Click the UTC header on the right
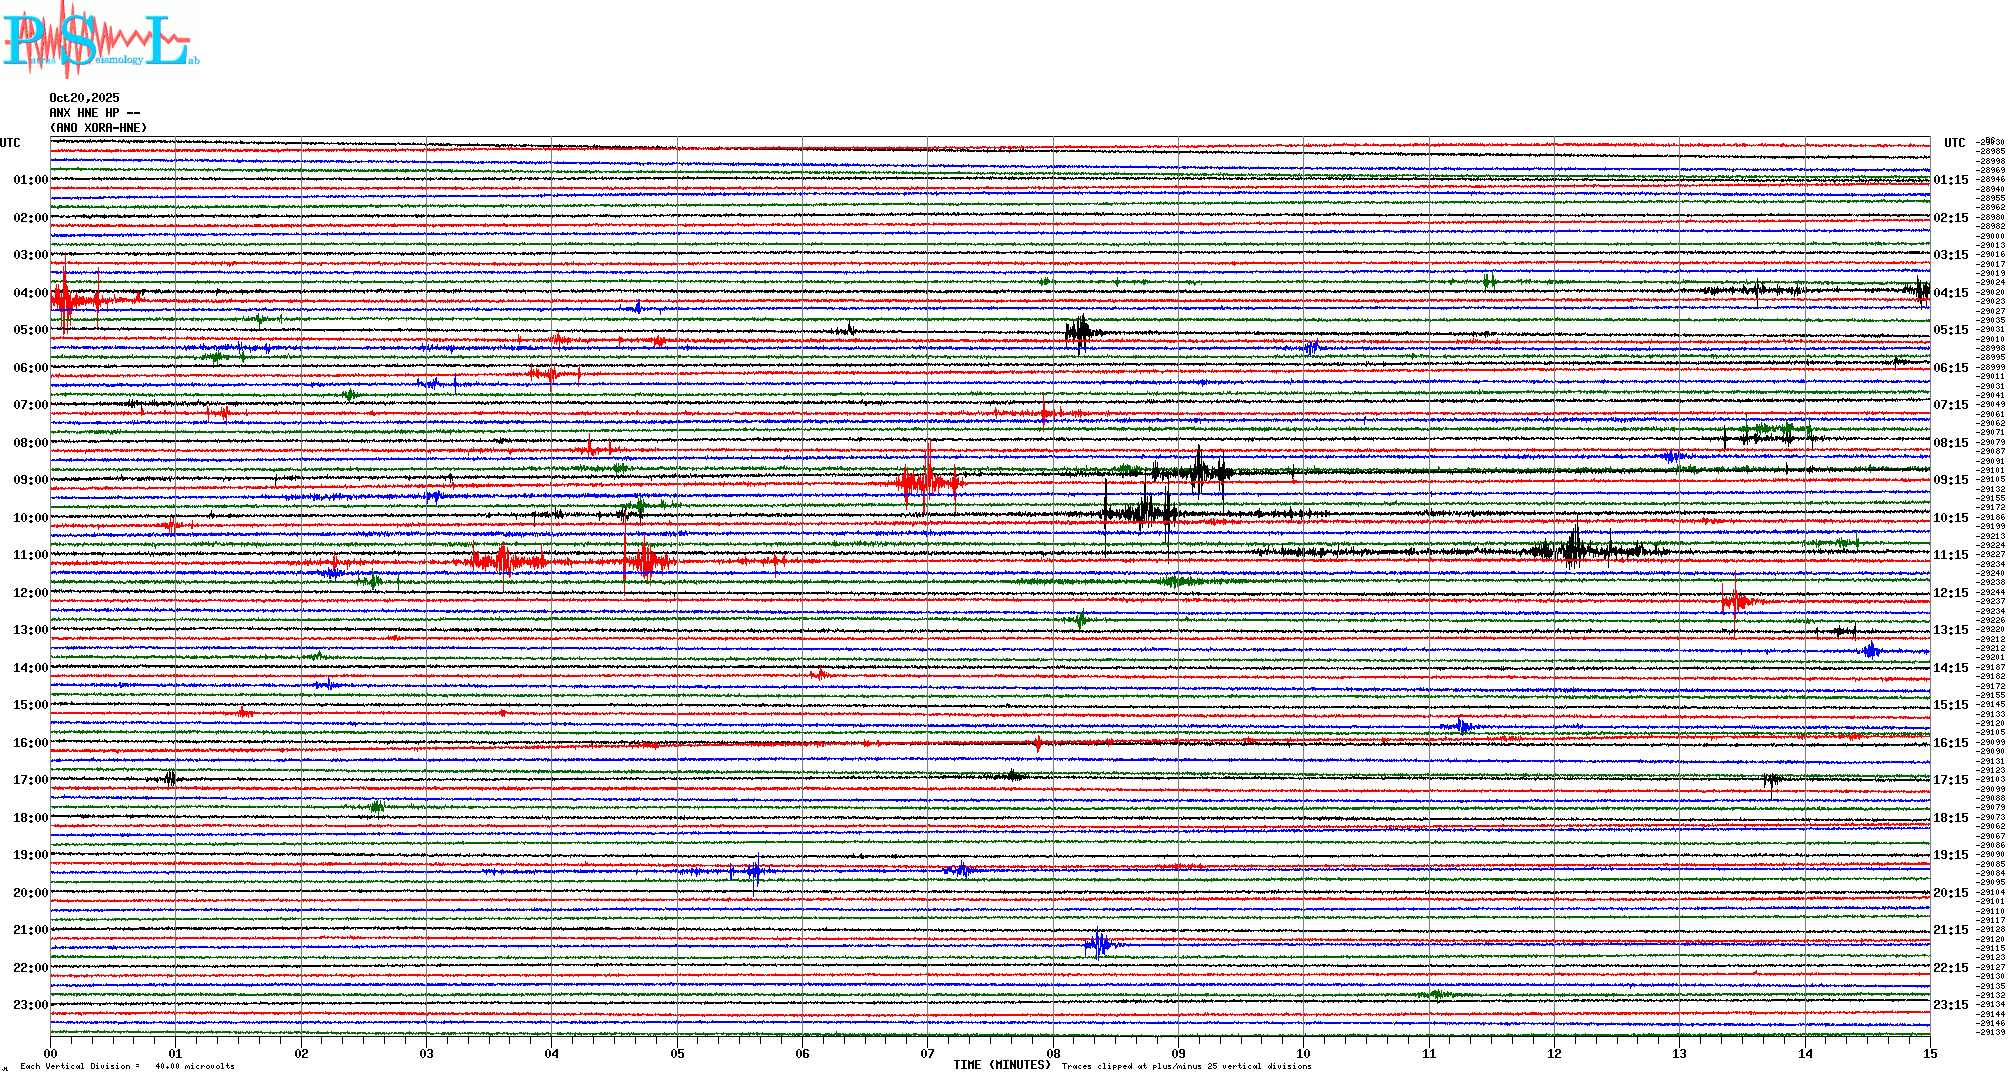This screenshot has height=1080, width=2010. [1954, 143]
